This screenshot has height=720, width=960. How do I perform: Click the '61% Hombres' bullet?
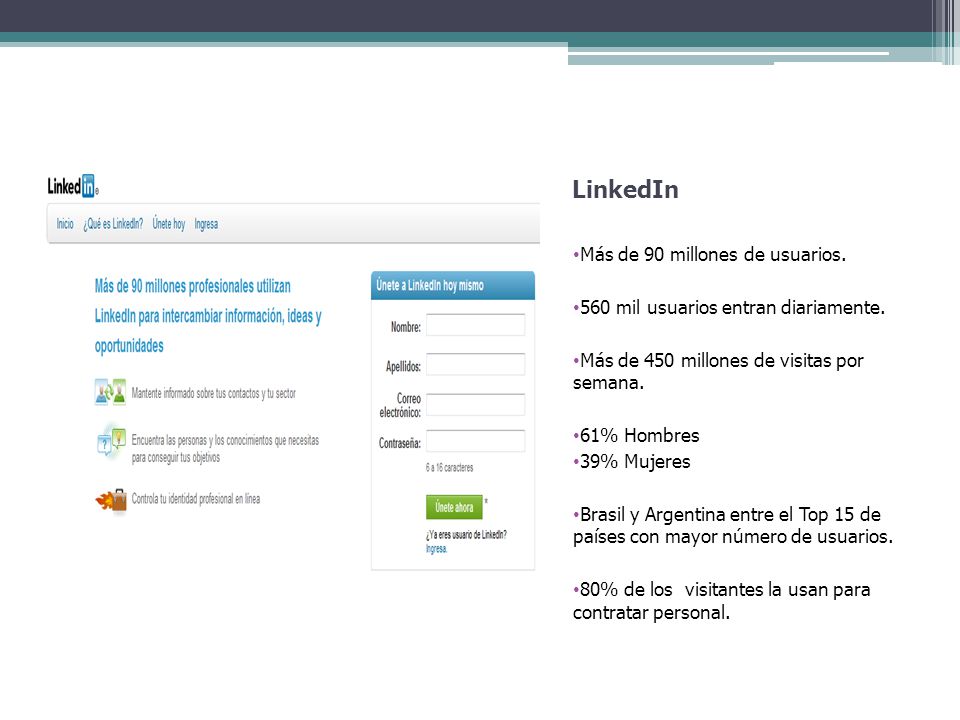[x=636, y=435]
